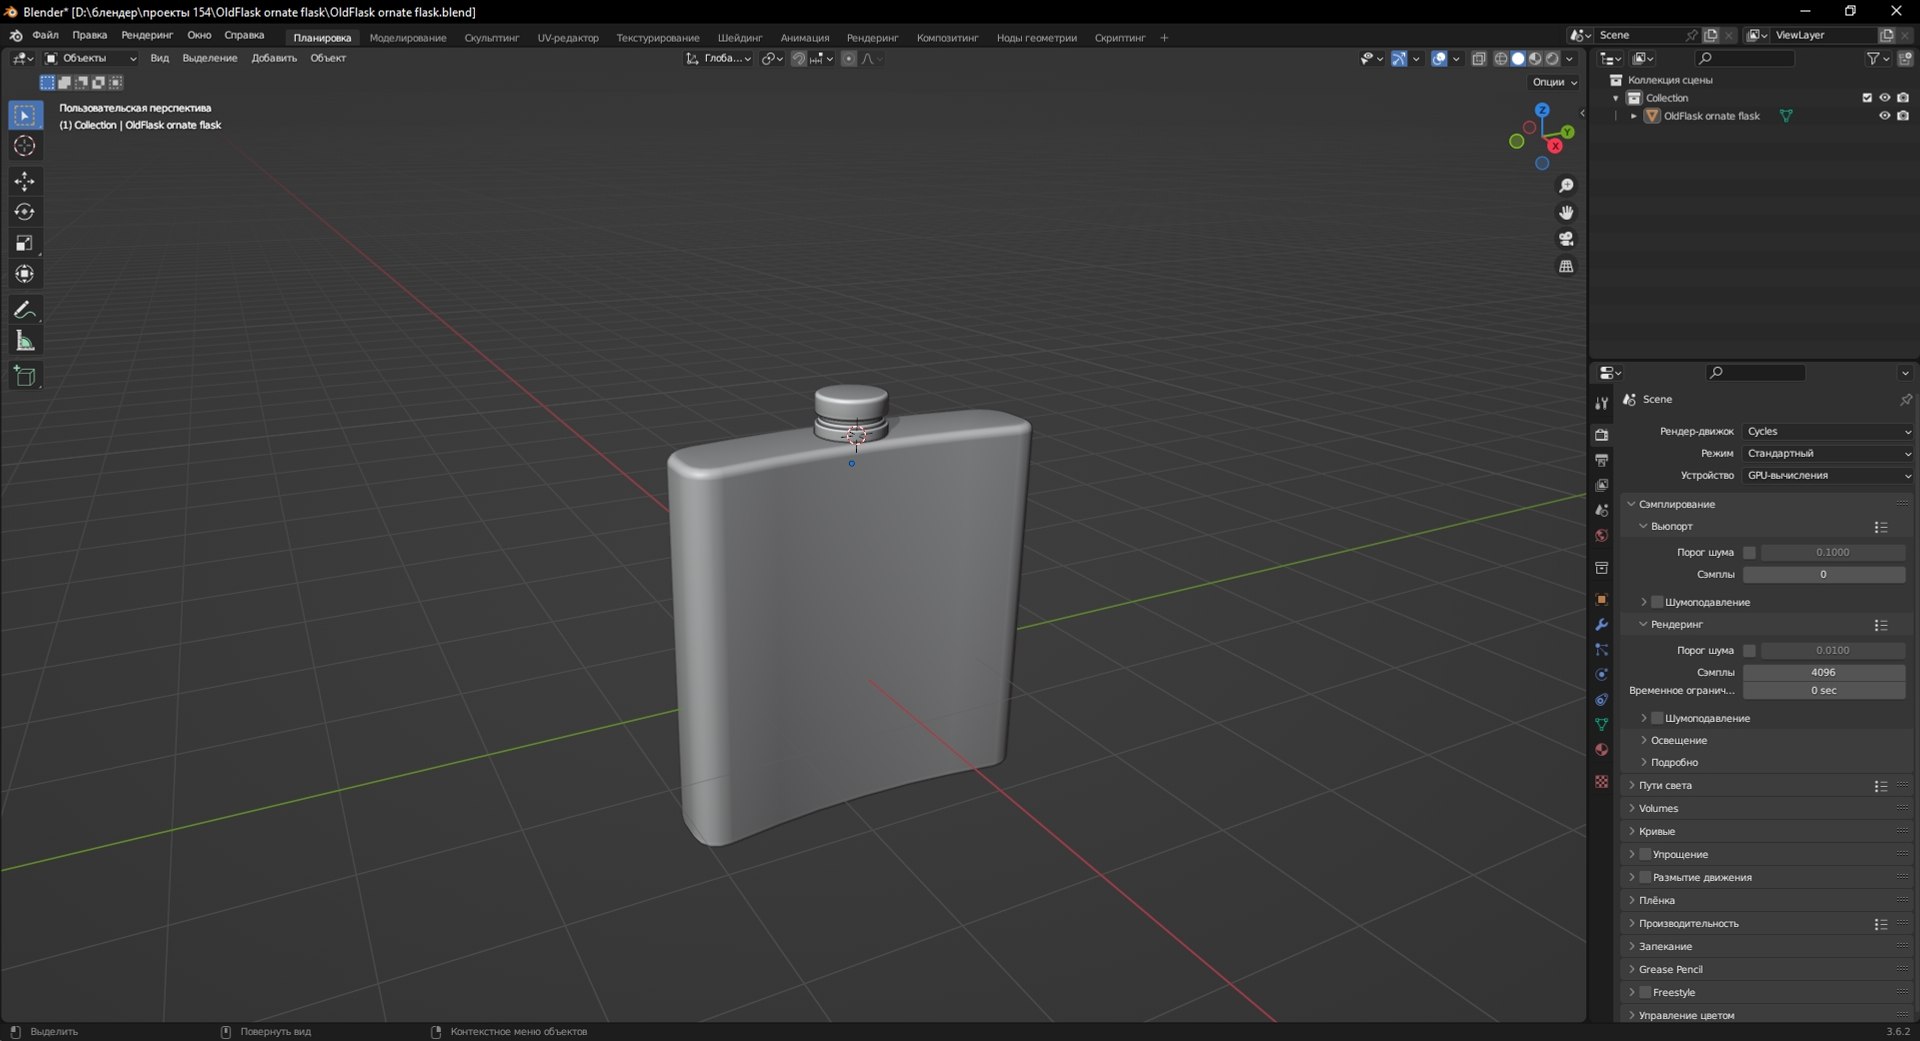The image size is (1920, 1041).
Task: Activate the 3D Cursor tool
Action: pyautogui.click(x=25, y=146)
